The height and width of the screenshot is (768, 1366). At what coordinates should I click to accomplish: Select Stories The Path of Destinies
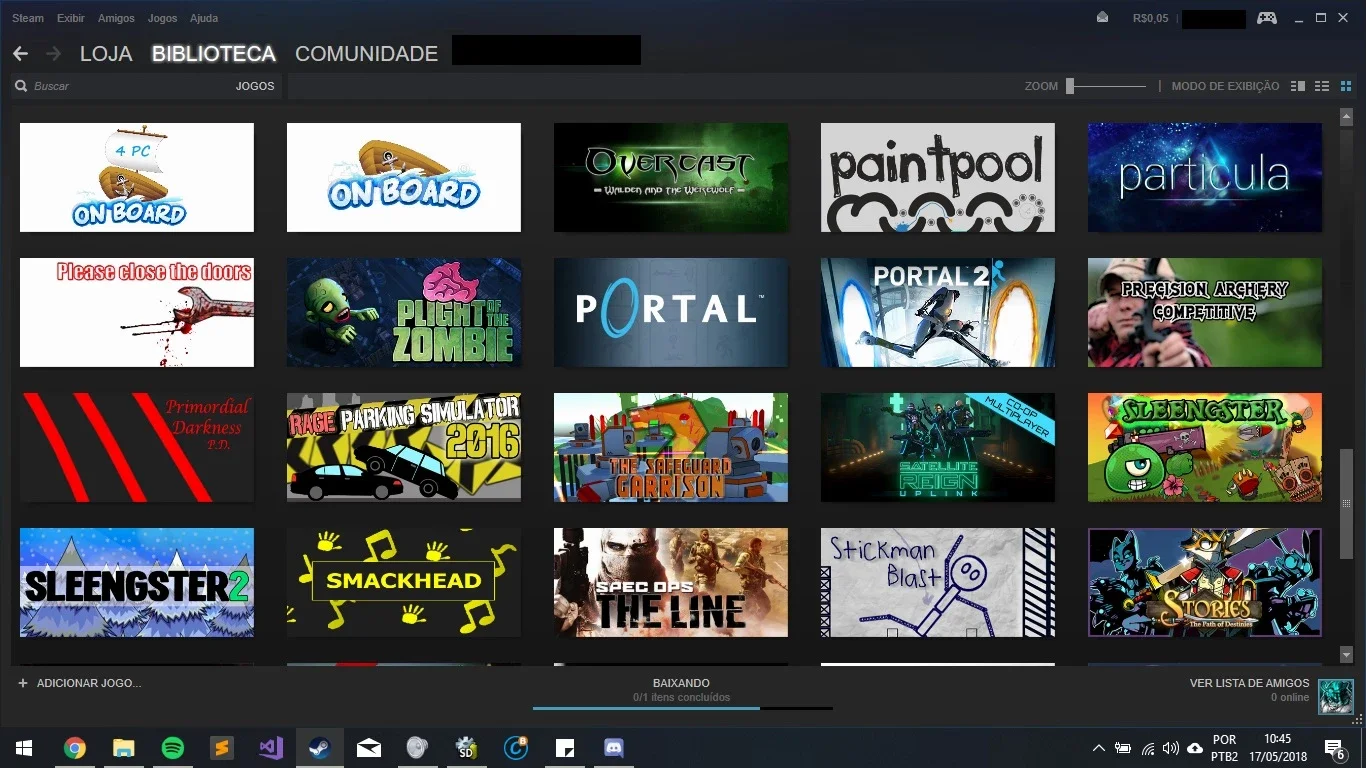click(1205, 582)
